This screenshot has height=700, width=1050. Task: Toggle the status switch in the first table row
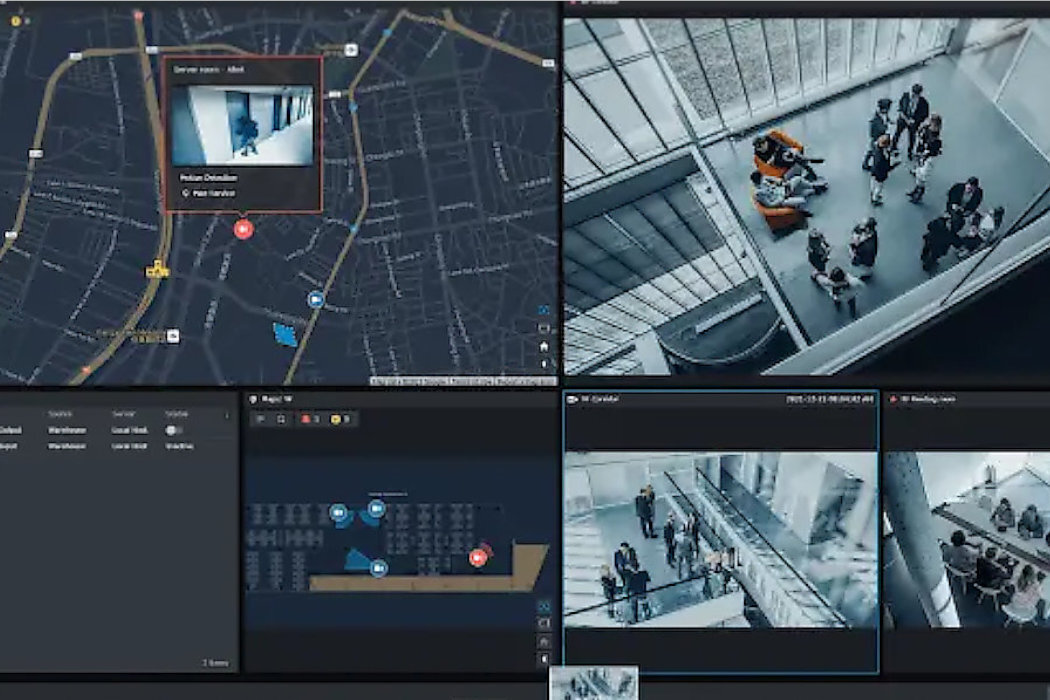[174, 430]
